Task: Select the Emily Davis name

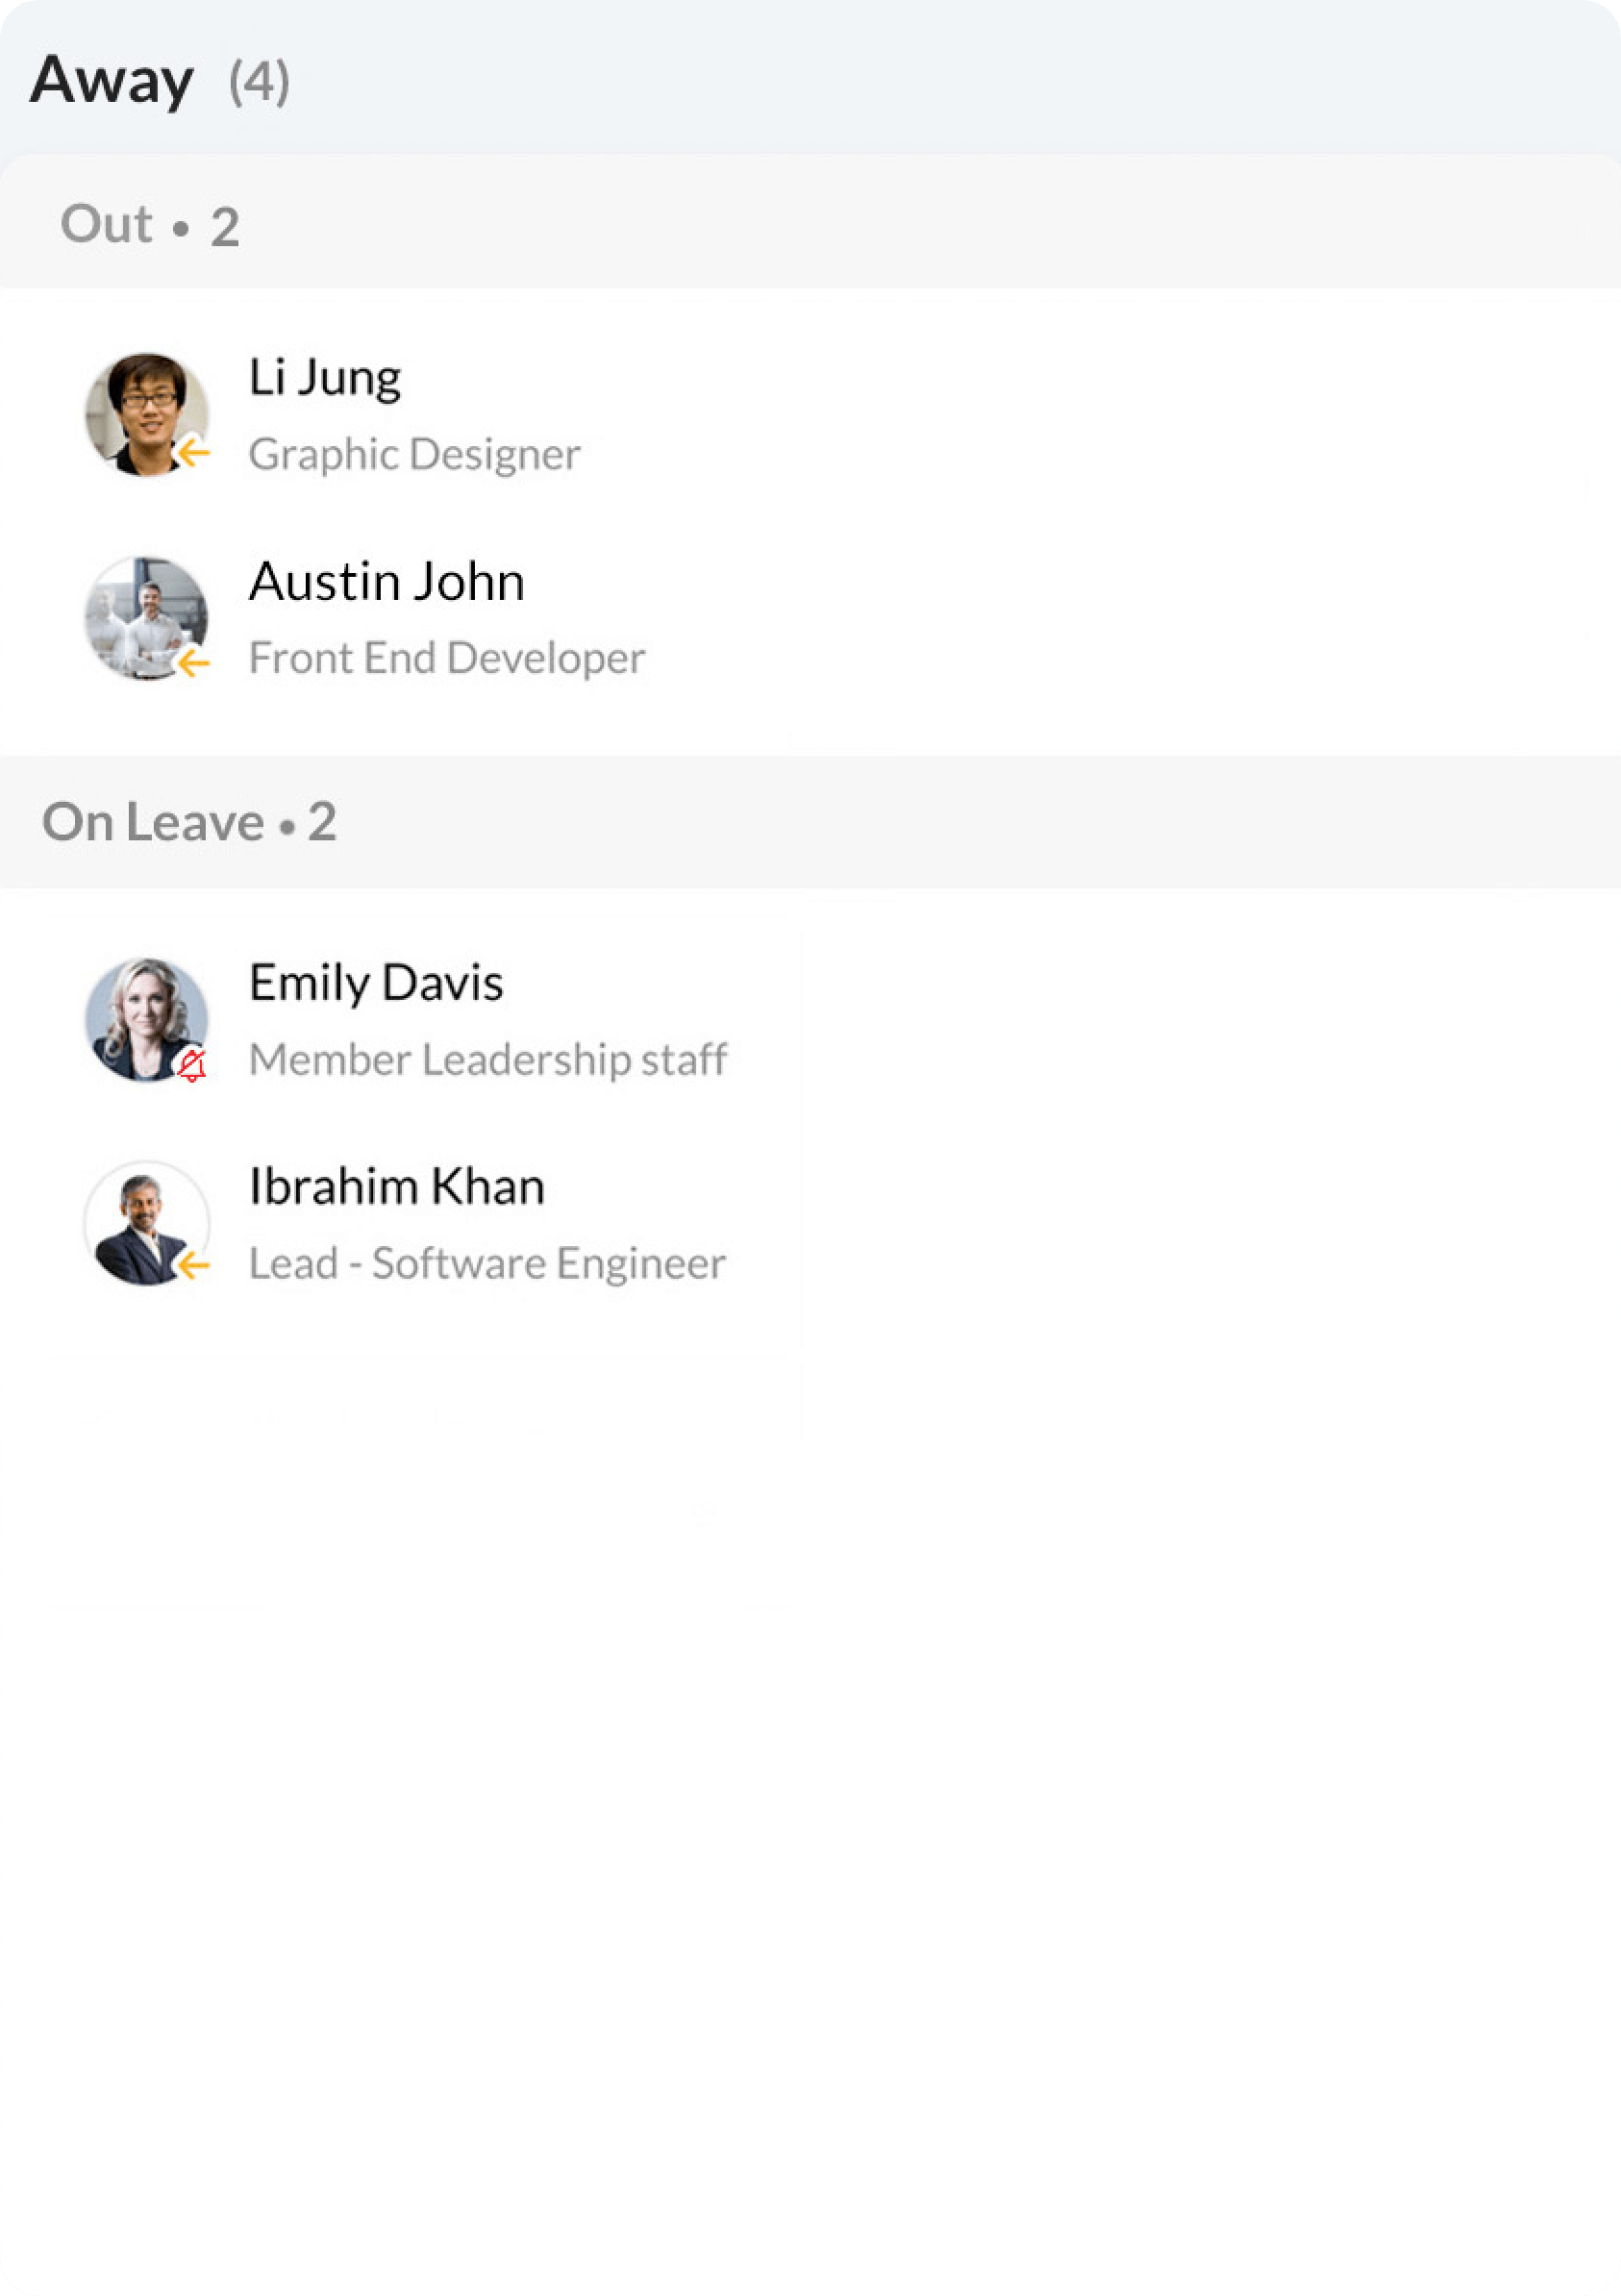Action: click(376, 982)
